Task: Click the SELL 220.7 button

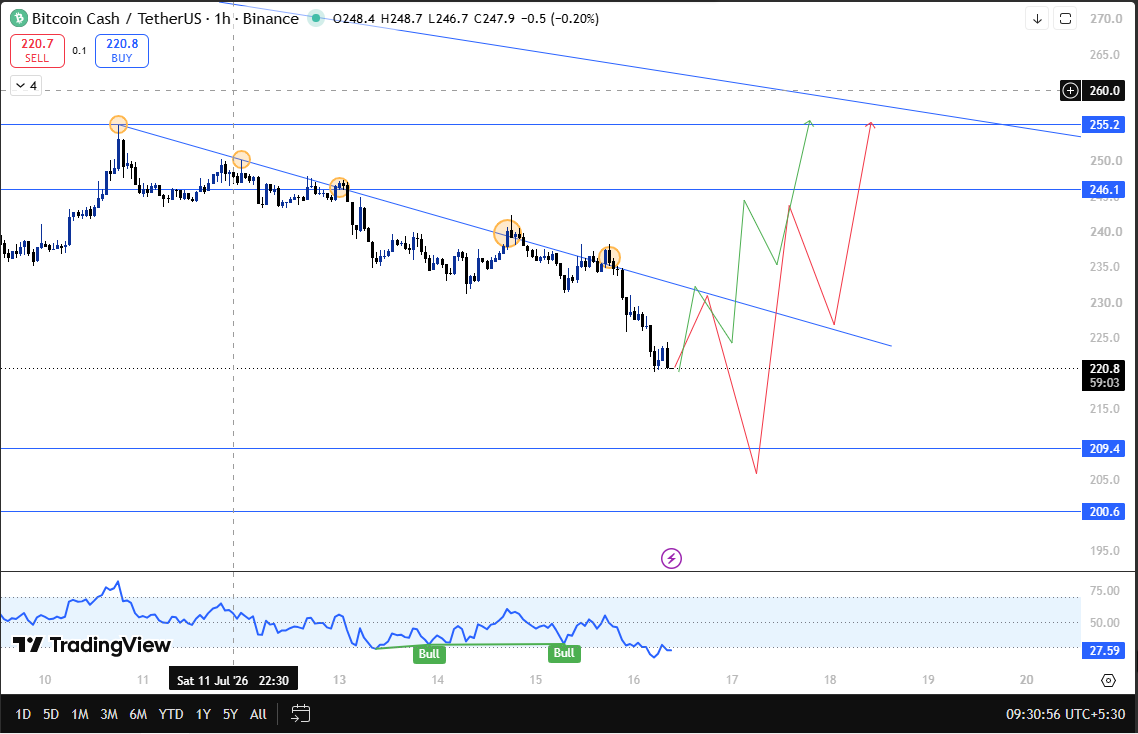Action: tap(37, 51)
